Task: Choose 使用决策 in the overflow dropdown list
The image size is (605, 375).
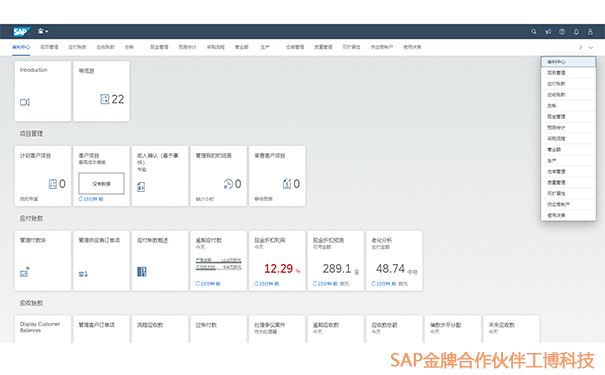Action: (x=568, y=216)
